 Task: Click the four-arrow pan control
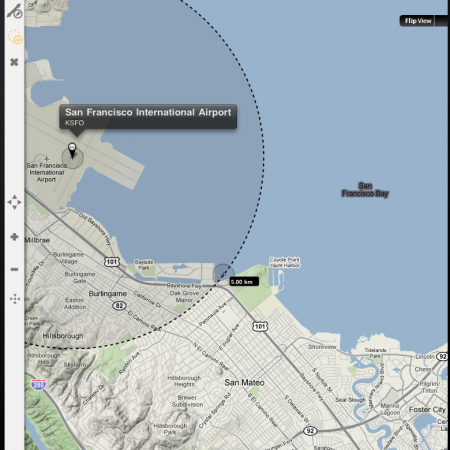(x=14, y=202)
